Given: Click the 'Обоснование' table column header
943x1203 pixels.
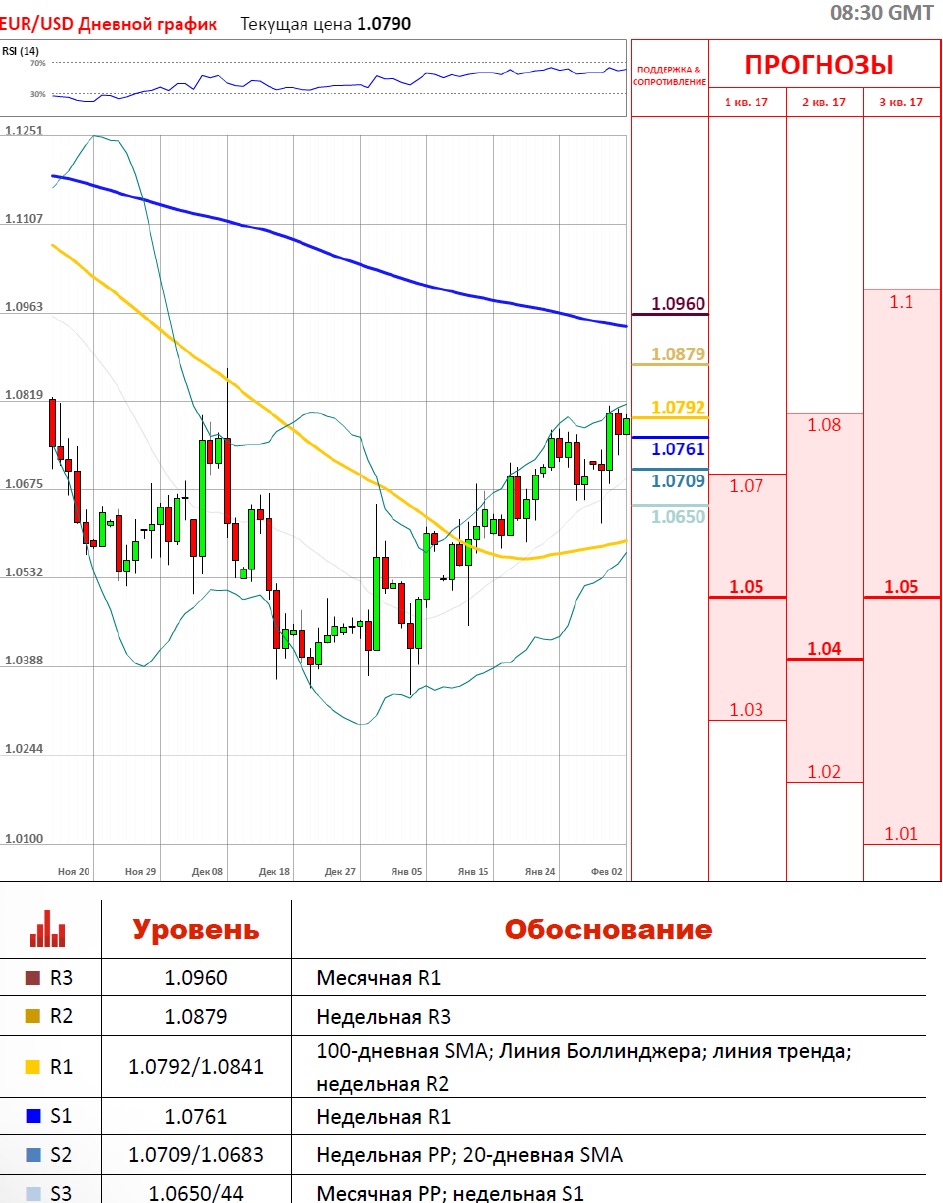Looking at the screenshot, I should point(608,929).
